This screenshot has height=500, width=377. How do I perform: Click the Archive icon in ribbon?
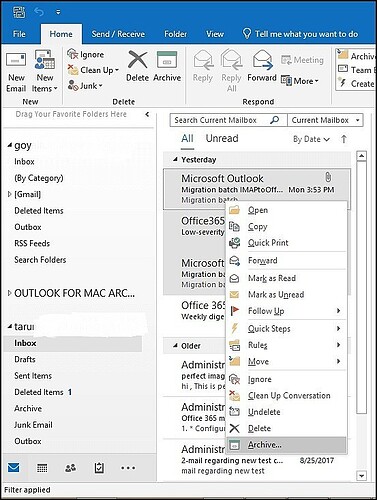(x=167, y=60)
